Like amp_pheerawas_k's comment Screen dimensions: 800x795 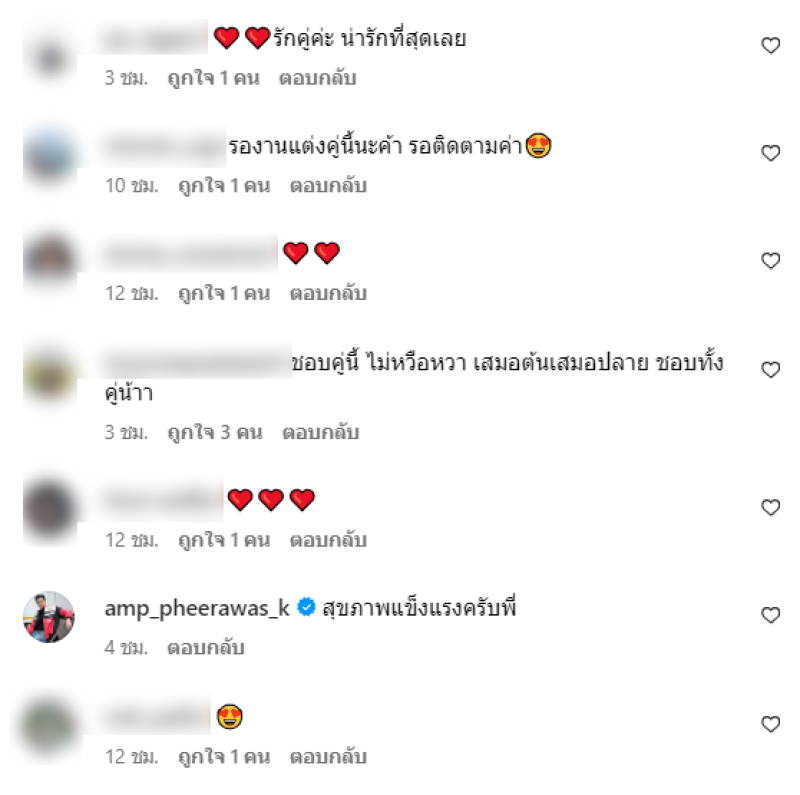point(770,615)
